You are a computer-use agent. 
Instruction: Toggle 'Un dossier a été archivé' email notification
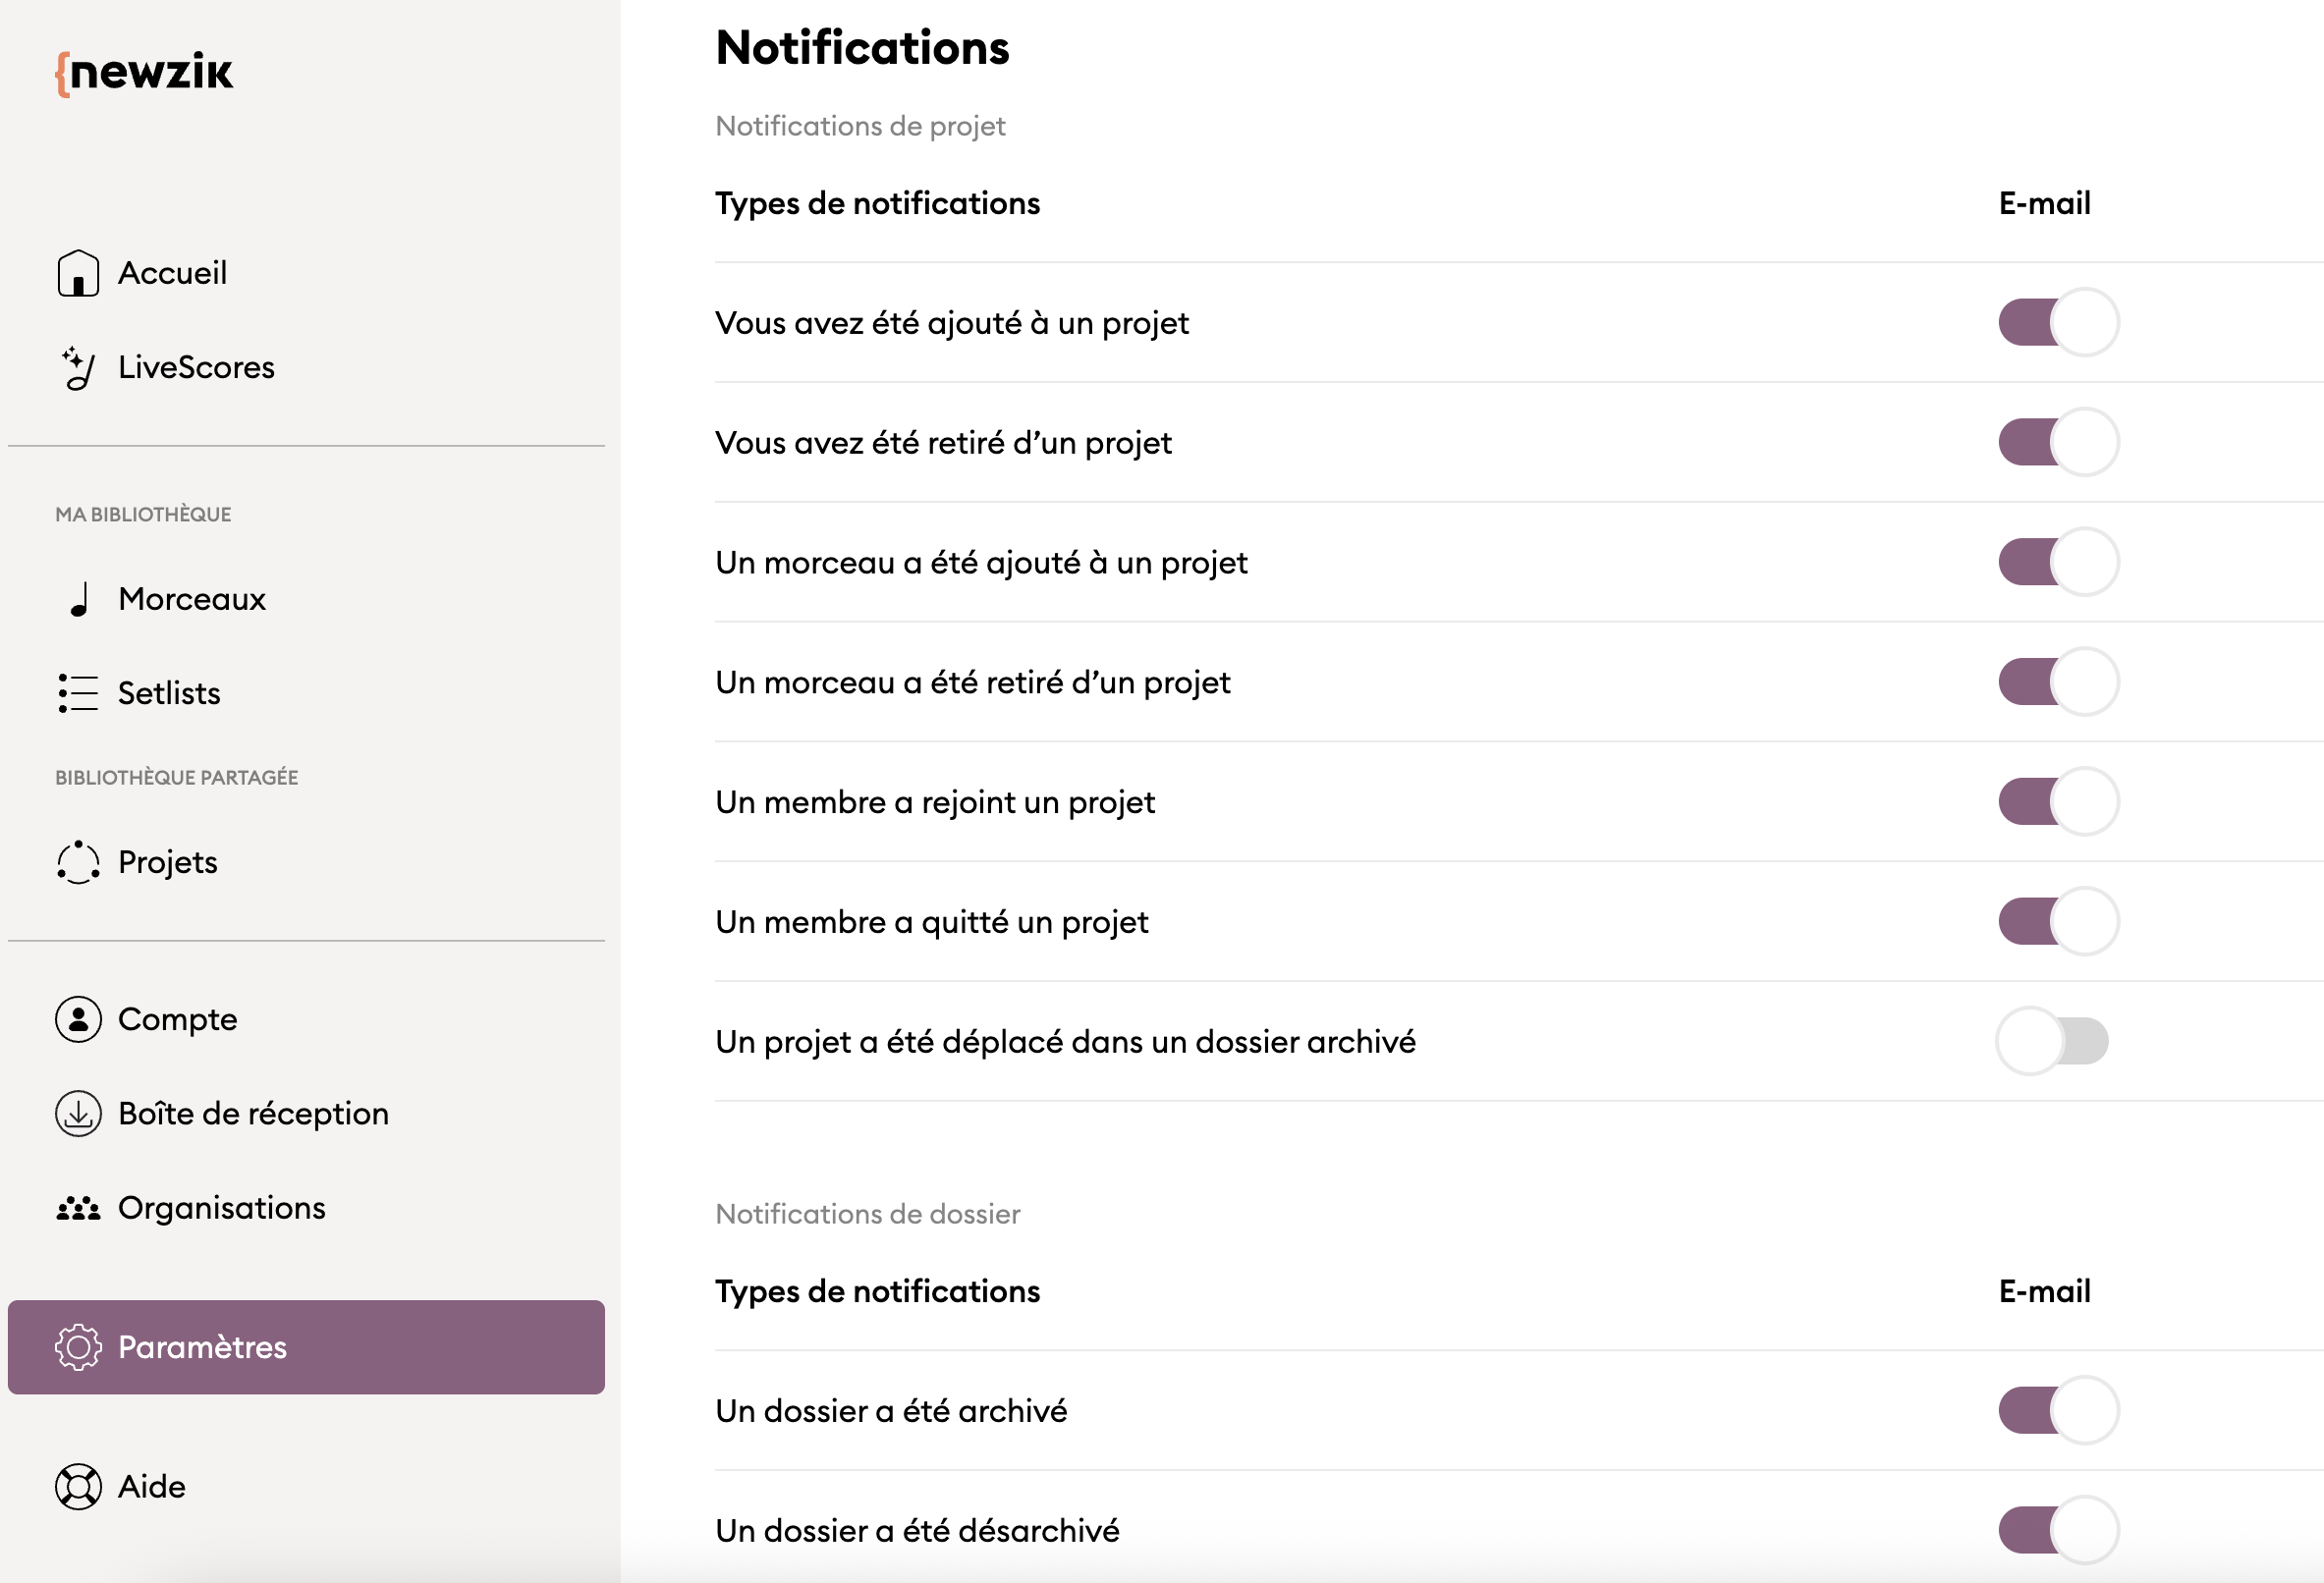click(x=2057, y=1410)
